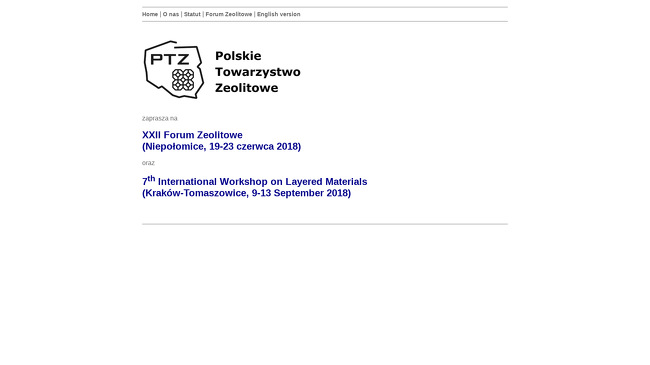This screenshot has width=650, height=365.
Task: Click the divider below navigation bar
Action: [x=325, y=22]
